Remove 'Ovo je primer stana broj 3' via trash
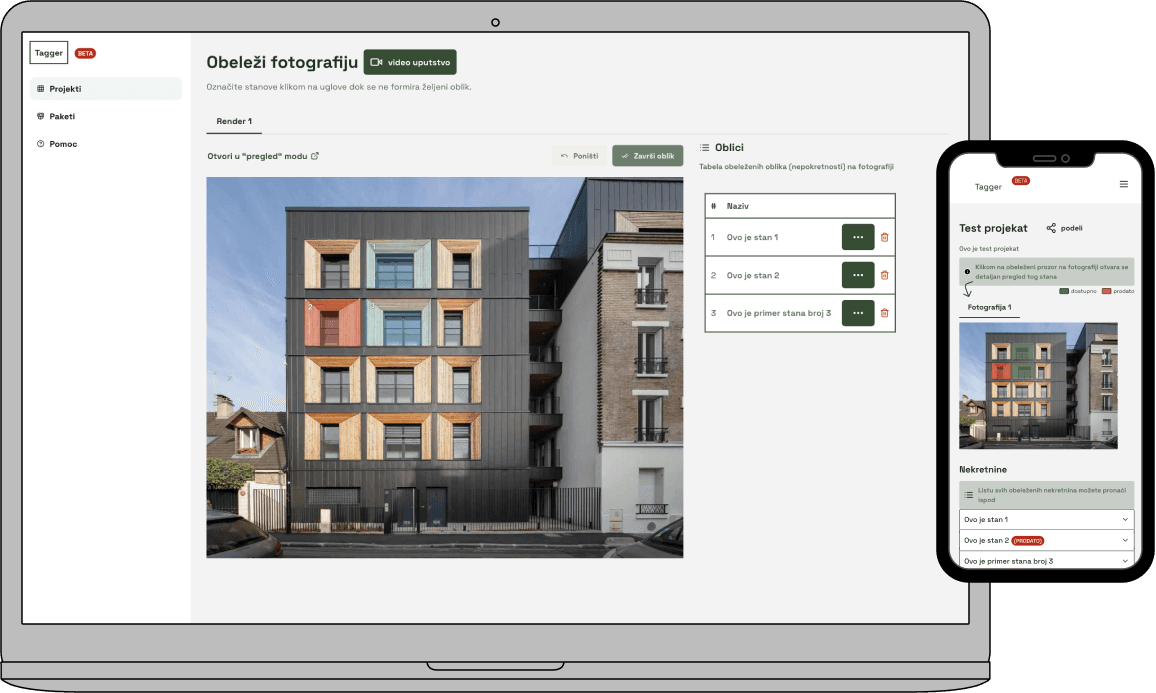Viewport: 1156px width, 693px height. click(884, 313)
